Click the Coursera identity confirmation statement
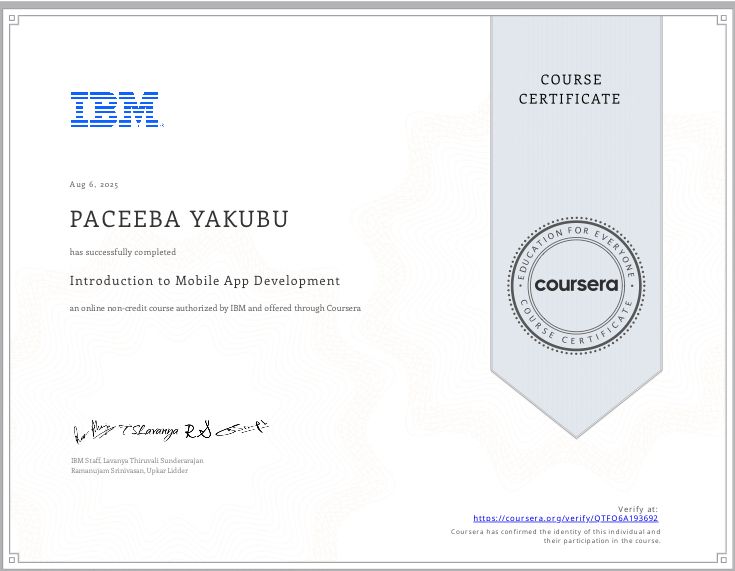735x571 pixels. pos(555,536)
